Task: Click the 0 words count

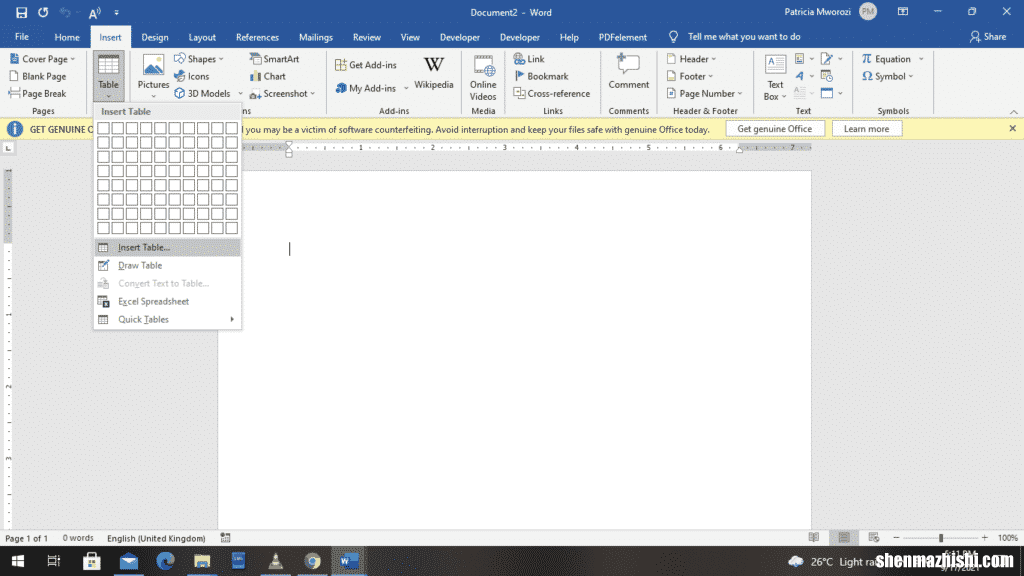Action: pos(78,538)
